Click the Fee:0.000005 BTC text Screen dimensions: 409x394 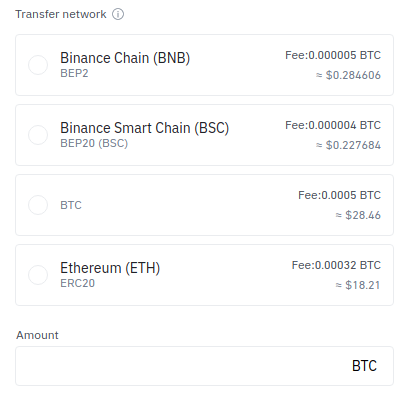coord(333,55)
